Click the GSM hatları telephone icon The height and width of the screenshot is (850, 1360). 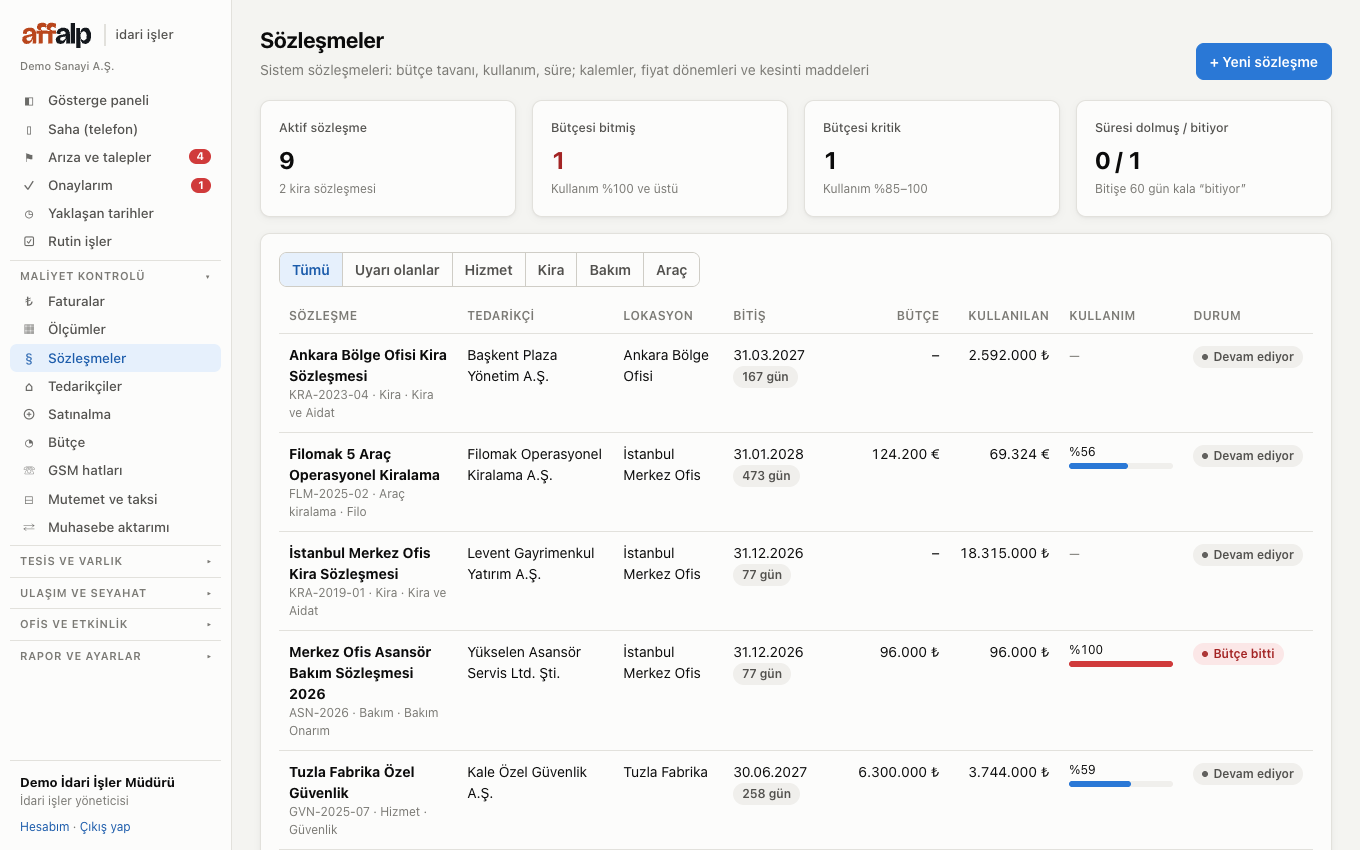click(29, 470)
